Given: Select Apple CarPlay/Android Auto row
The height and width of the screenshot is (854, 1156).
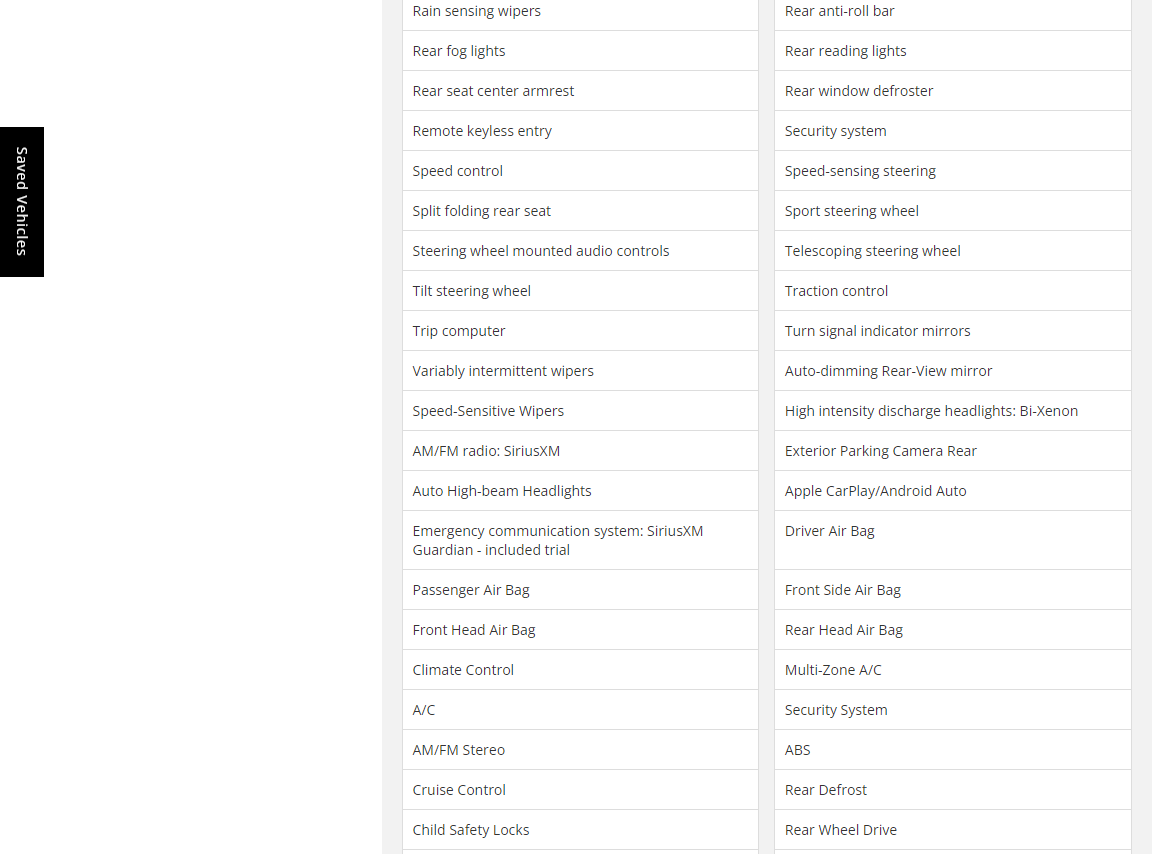Looking at the screenshot, I should (876, 491).
